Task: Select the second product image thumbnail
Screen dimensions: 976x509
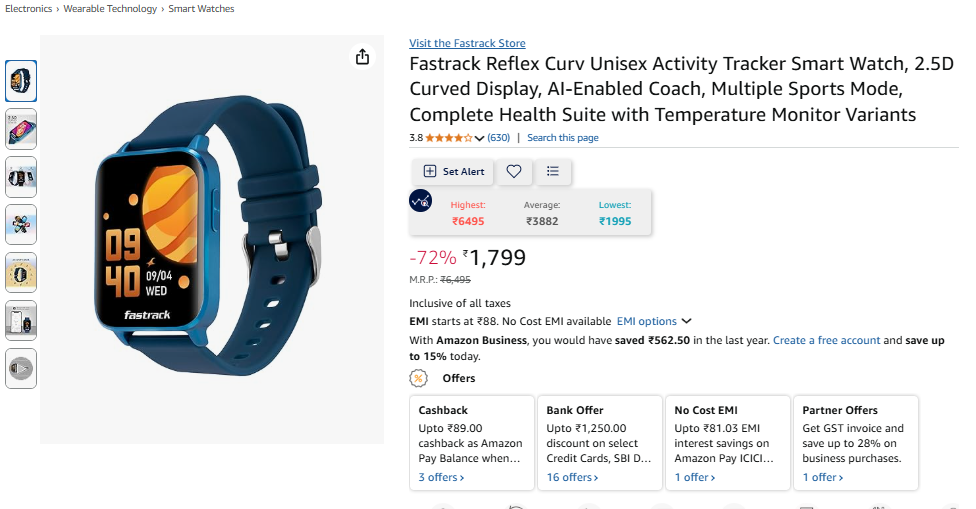Action: pos(21,129)
